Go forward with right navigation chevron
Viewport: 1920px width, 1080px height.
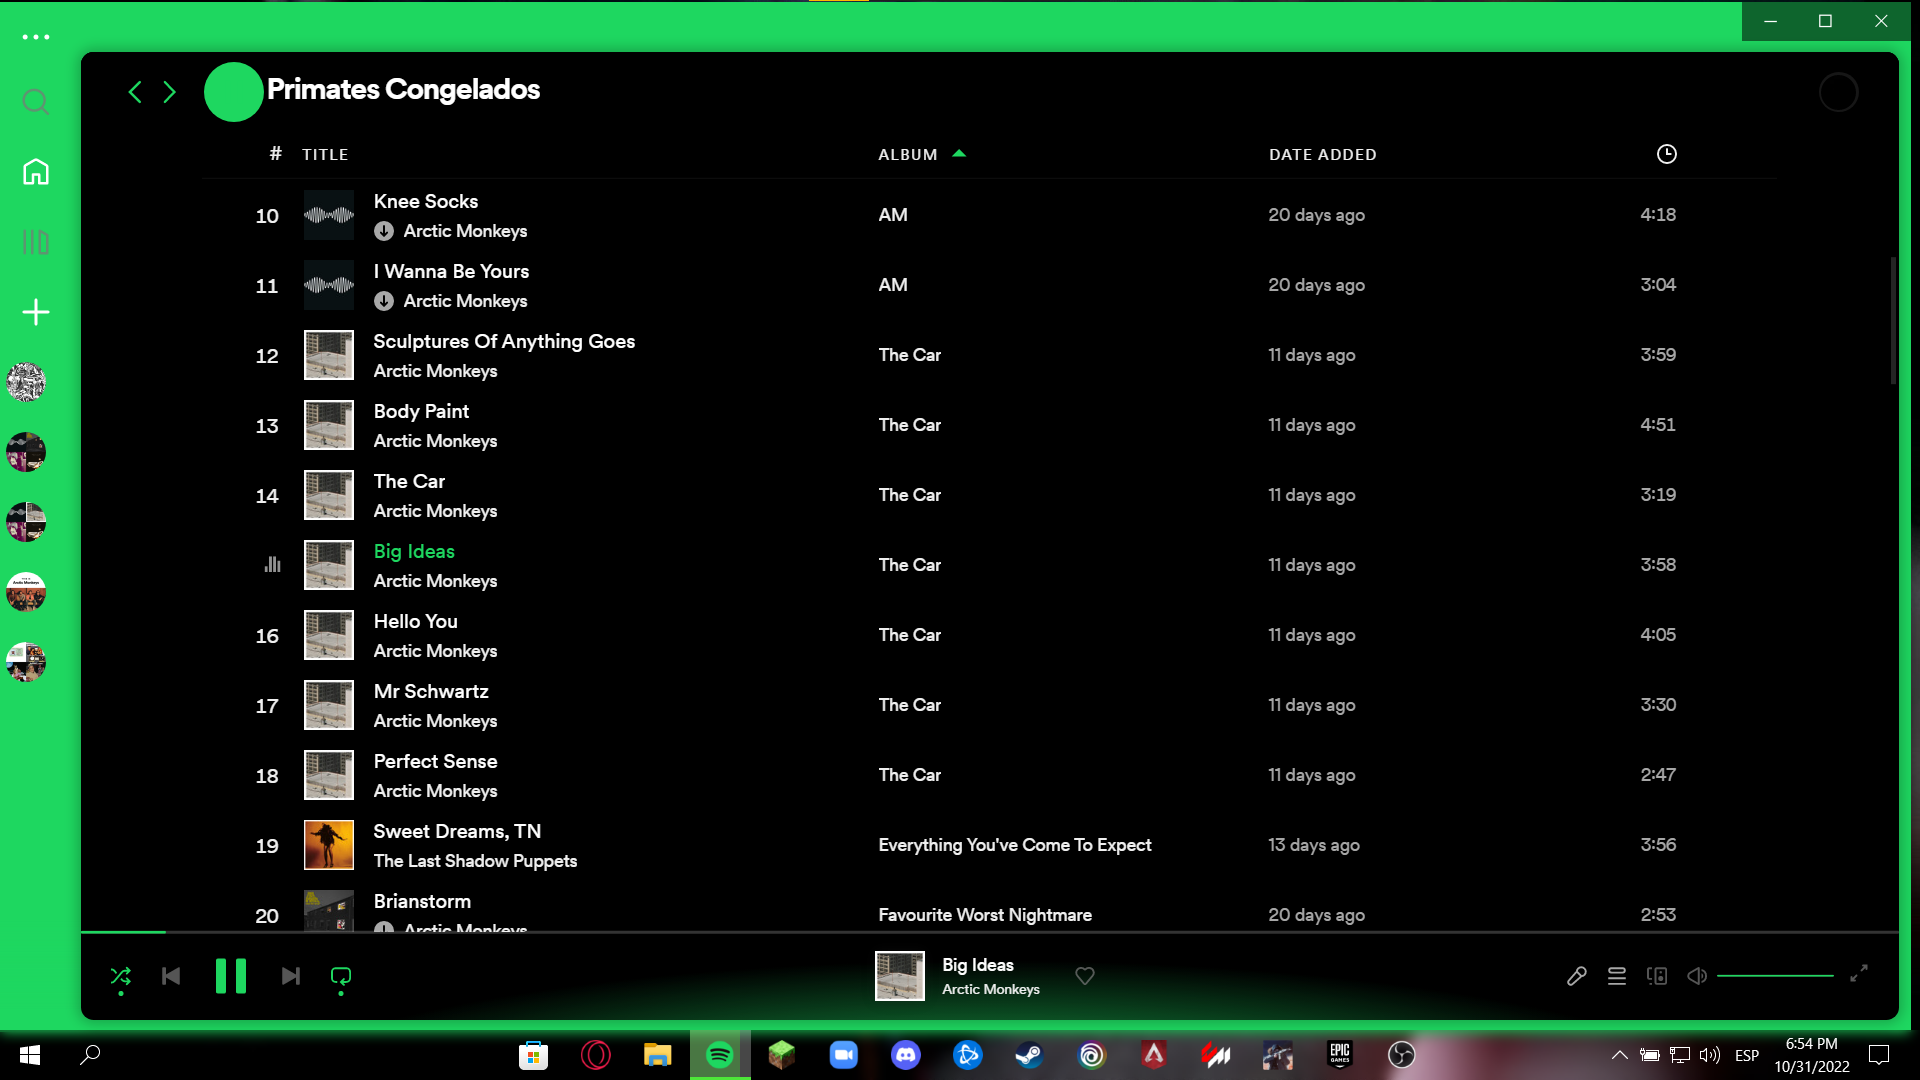pyautogui.click(x=169, y=92)
